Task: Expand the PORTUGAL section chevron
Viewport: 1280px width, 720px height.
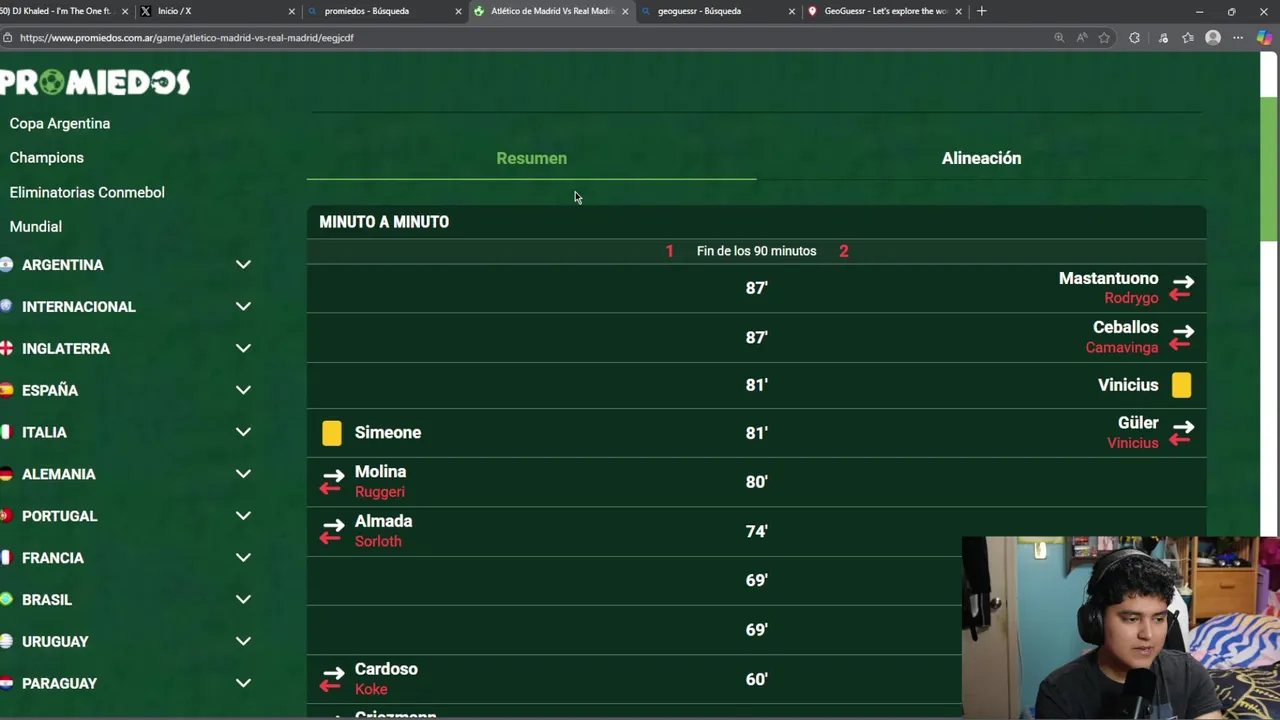Action: click(243, 516)
